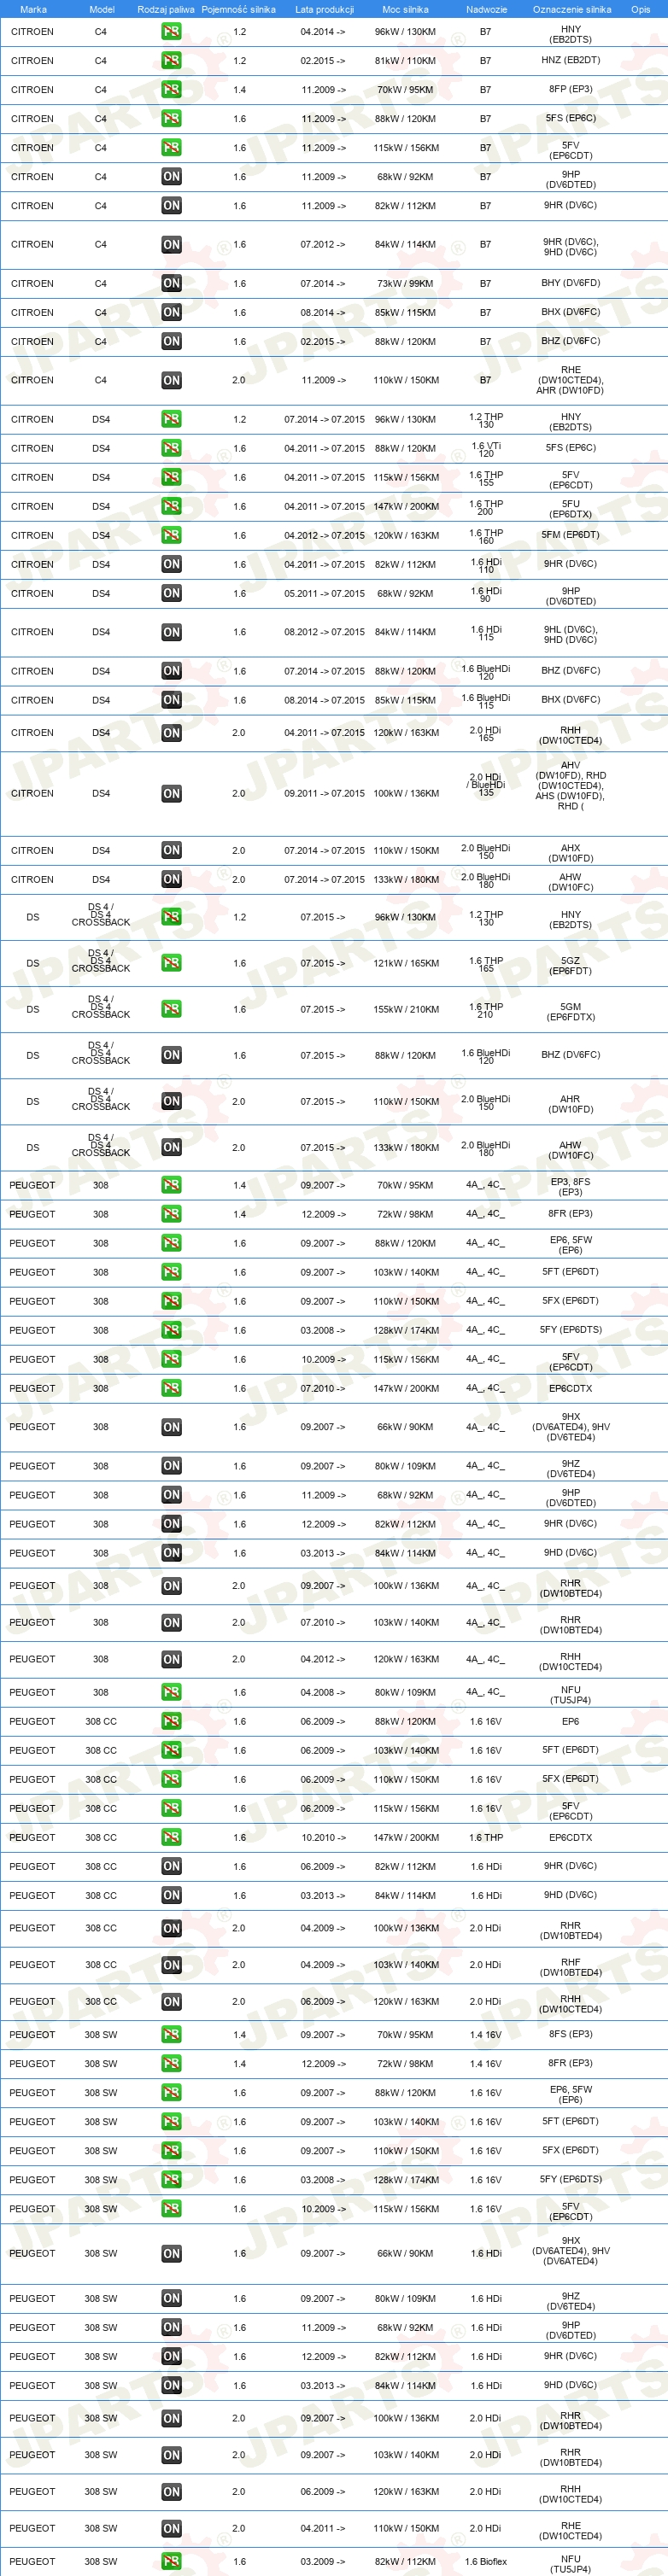Click the '08.2012 -> 07.2015' production years cell

(x=324, y=633)
